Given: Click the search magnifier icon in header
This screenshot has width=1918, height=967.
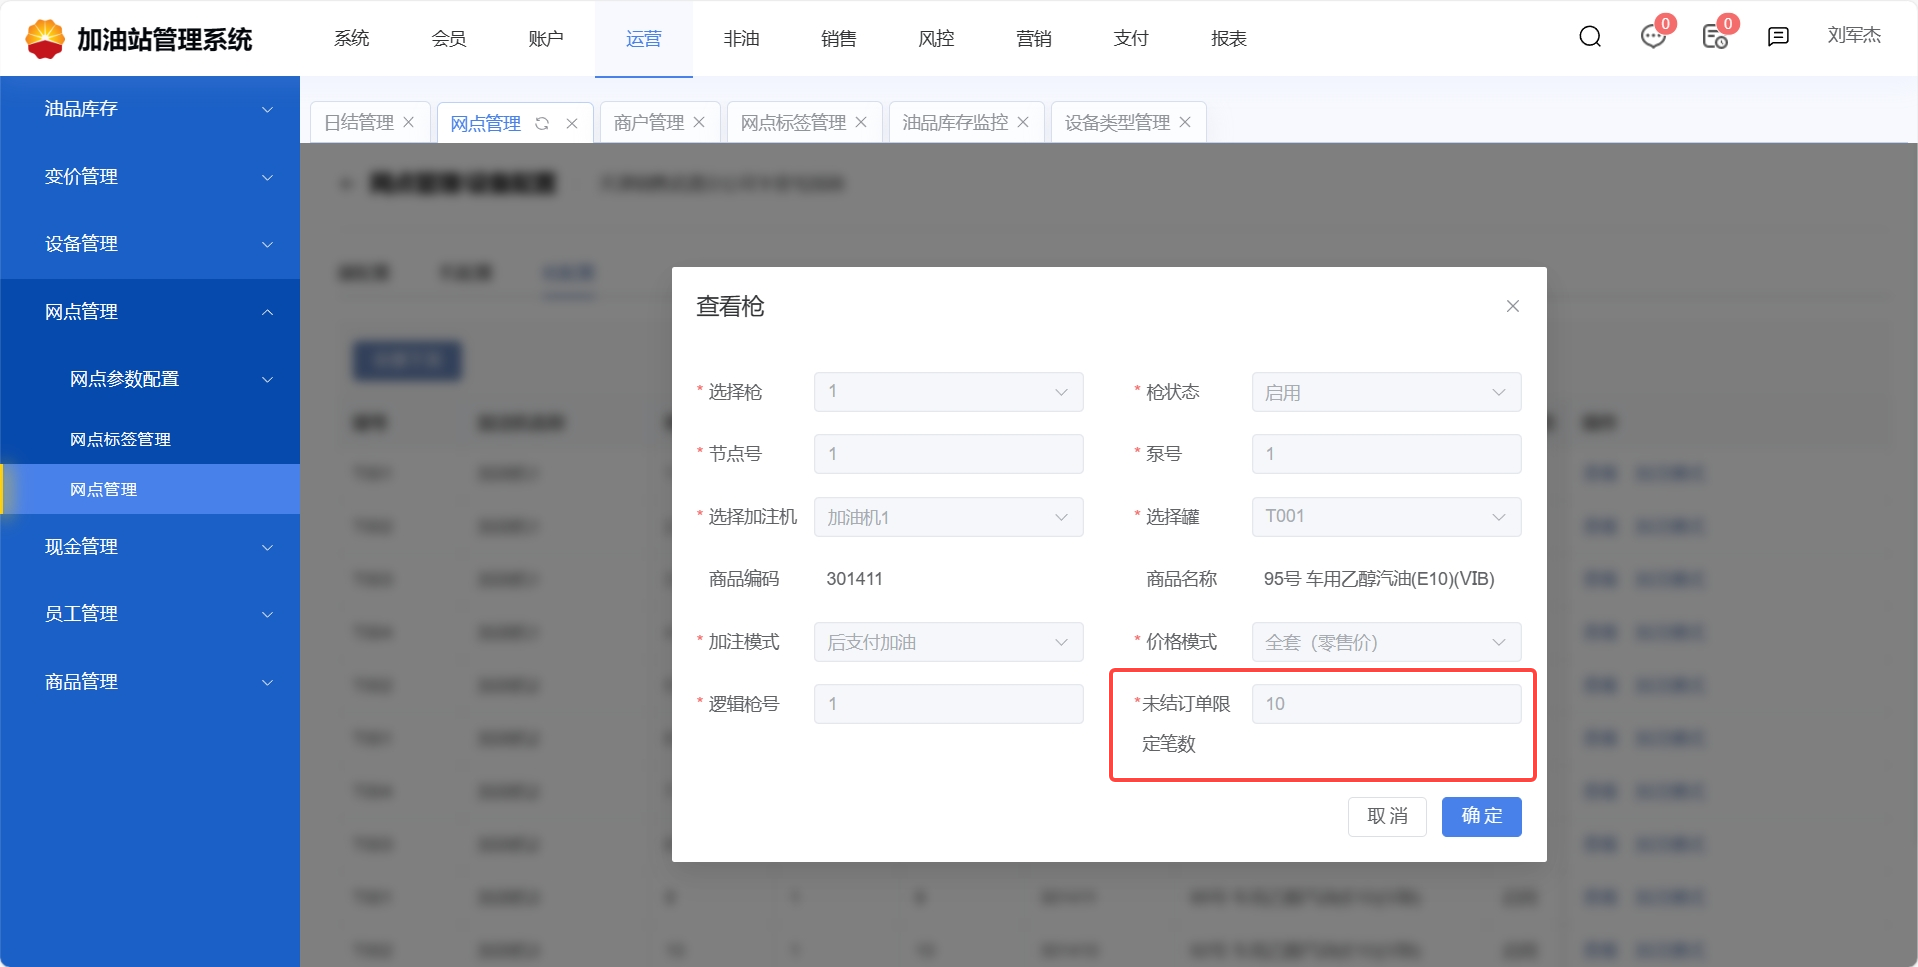Looking at the screenshot, I should click(x=1590, y=37).
